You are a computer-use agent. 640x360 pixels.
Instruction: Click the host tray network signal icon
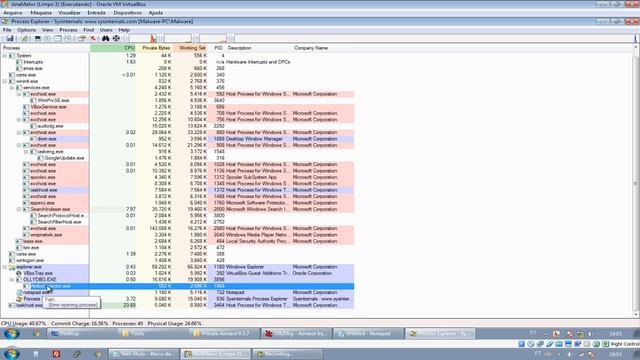580,354
